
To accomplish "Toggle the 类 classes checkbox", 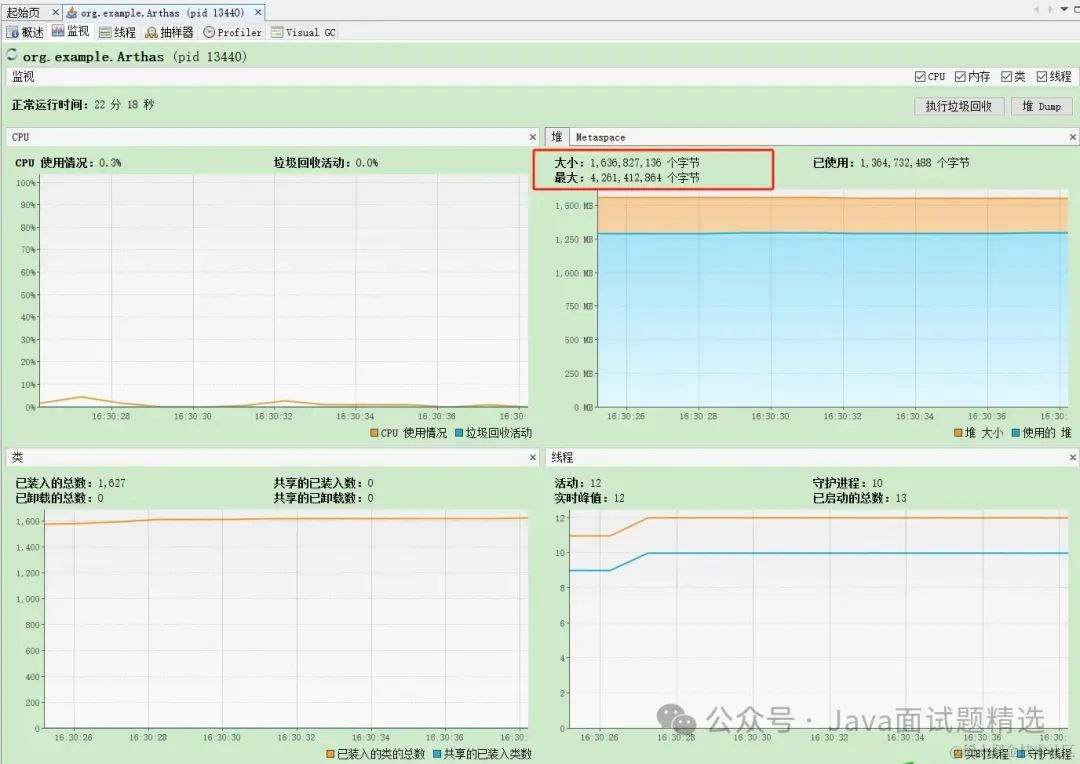I will click(x=1006, y=76).
